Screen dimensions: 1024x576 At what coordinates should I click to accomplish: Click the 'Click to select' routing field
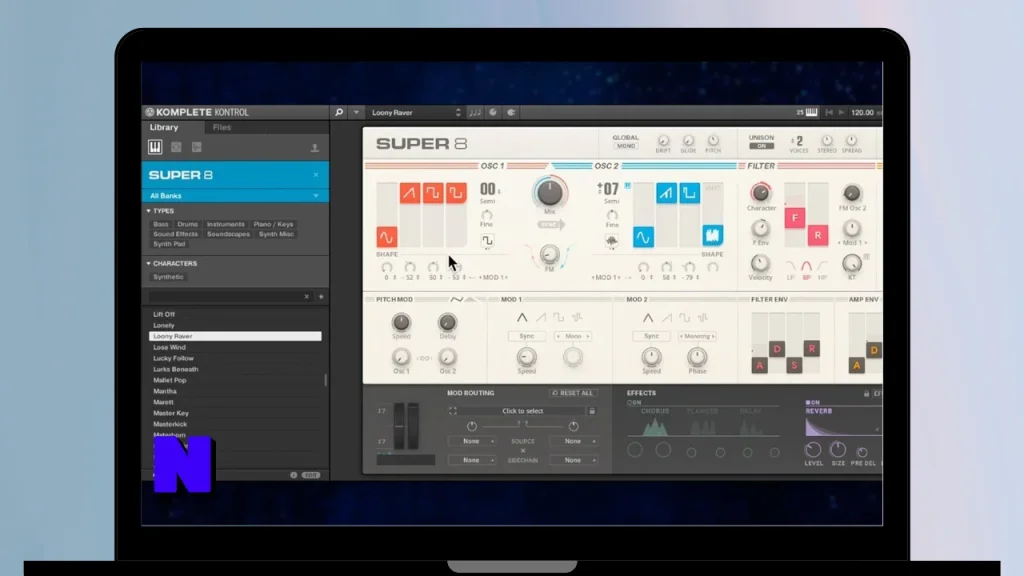pyautogui.click(x=522, y=411)
